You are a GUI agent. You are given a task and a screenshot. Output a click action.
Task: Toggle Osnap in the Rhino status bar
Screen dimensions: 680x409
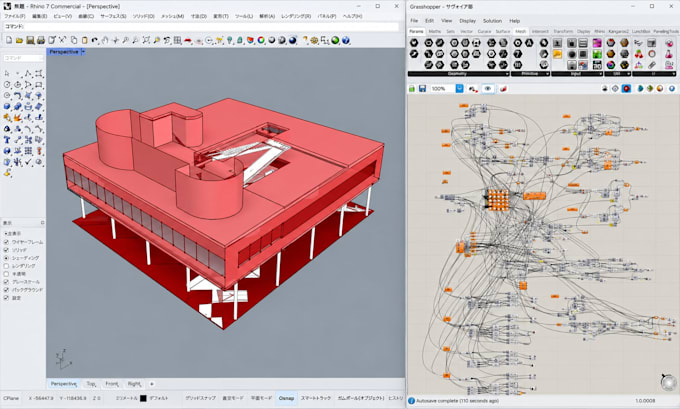[x=286, y=398]
